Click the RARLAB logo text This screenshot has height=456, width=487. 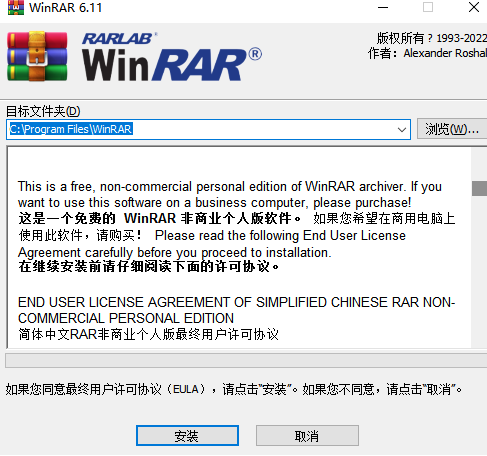[x=119, y=39]
